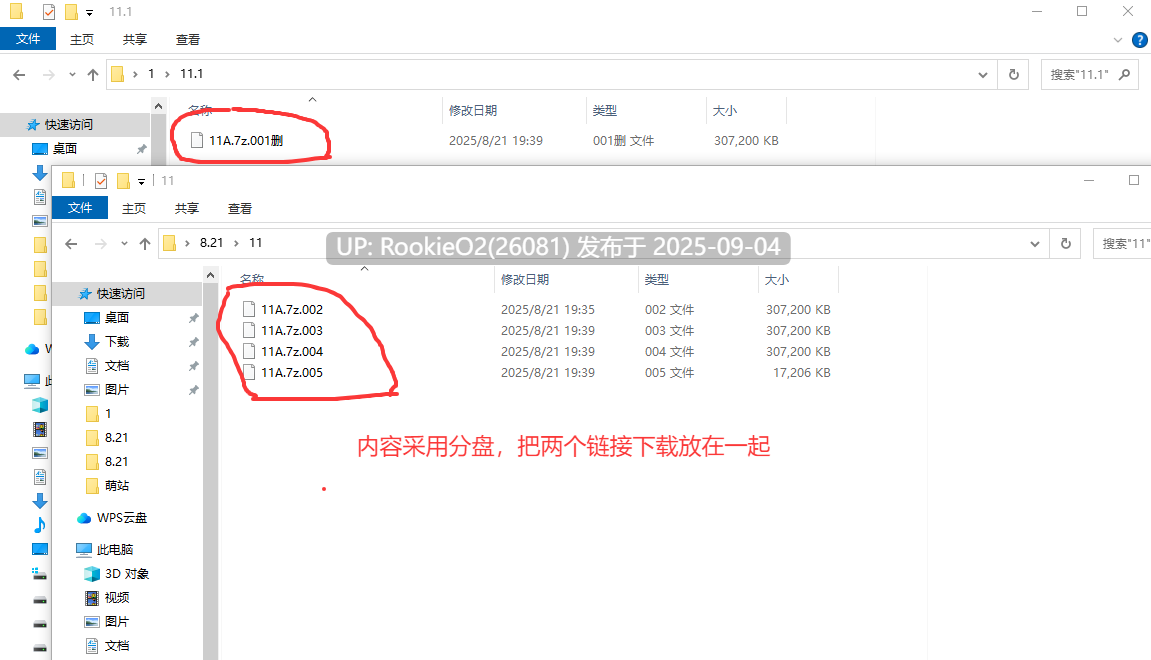This screenshot has height=660, width=1151.
Task: Open the 共享 tab in 11.1 window
Action: point(135,40)
